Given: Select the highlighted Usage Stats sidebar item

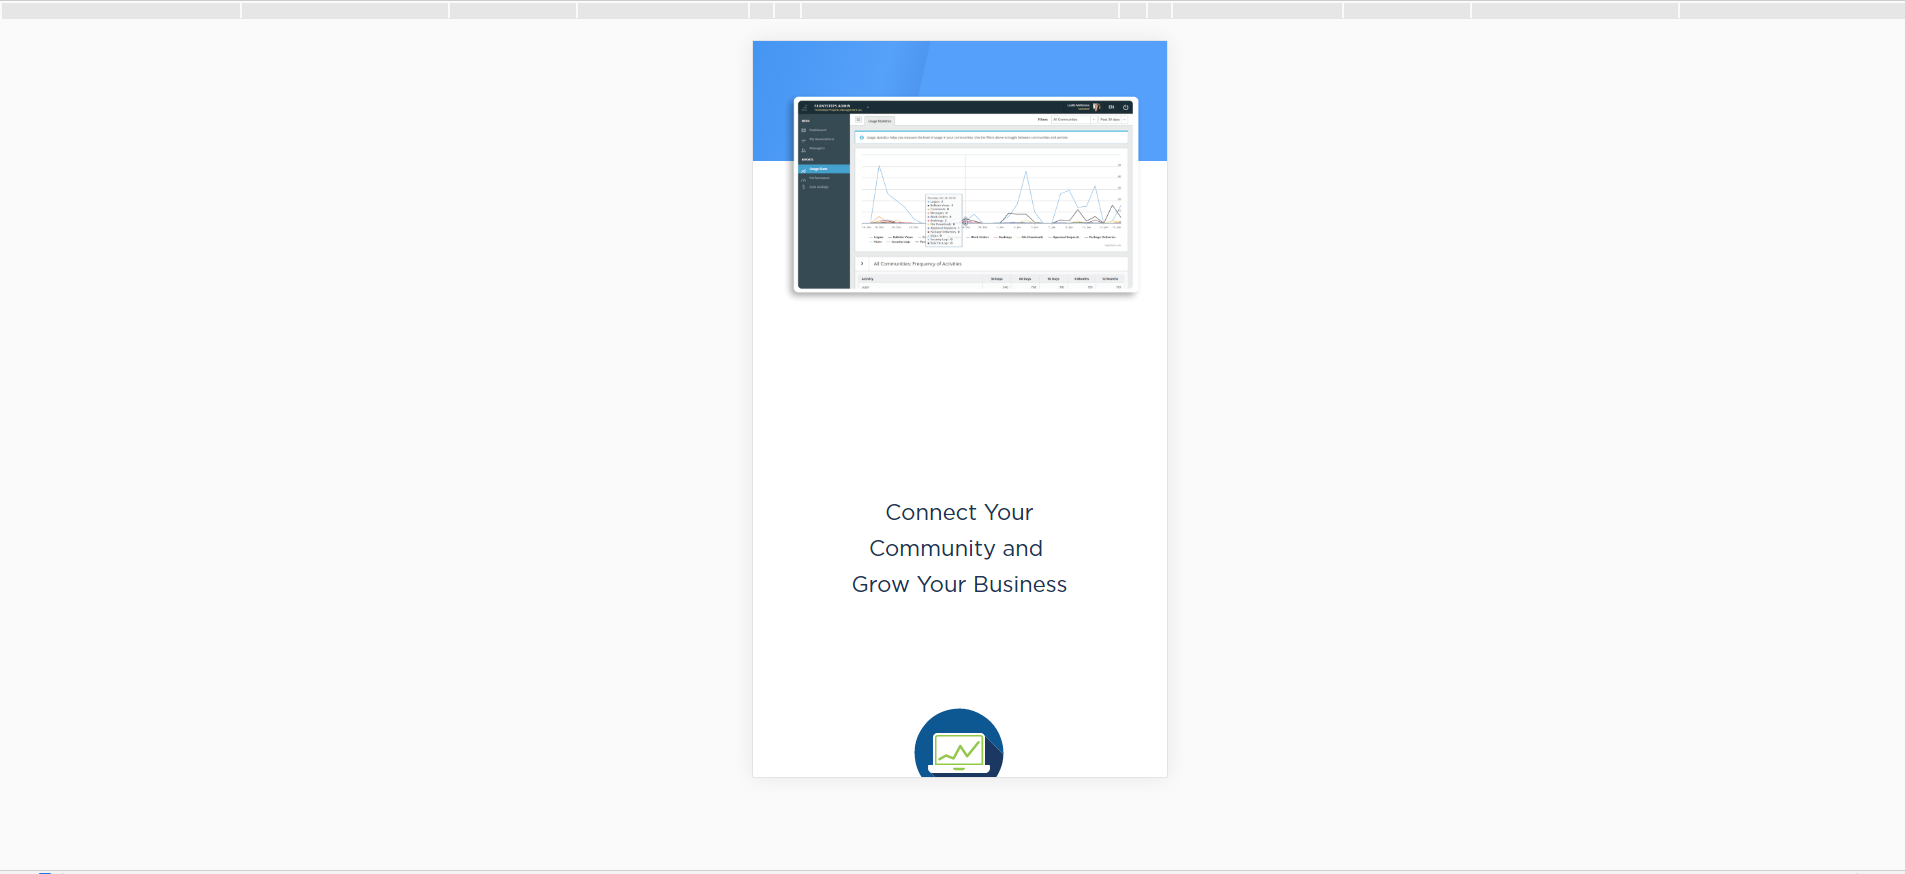Looking at the screenshot, I should pyautogui.click(x=820, y=169).
